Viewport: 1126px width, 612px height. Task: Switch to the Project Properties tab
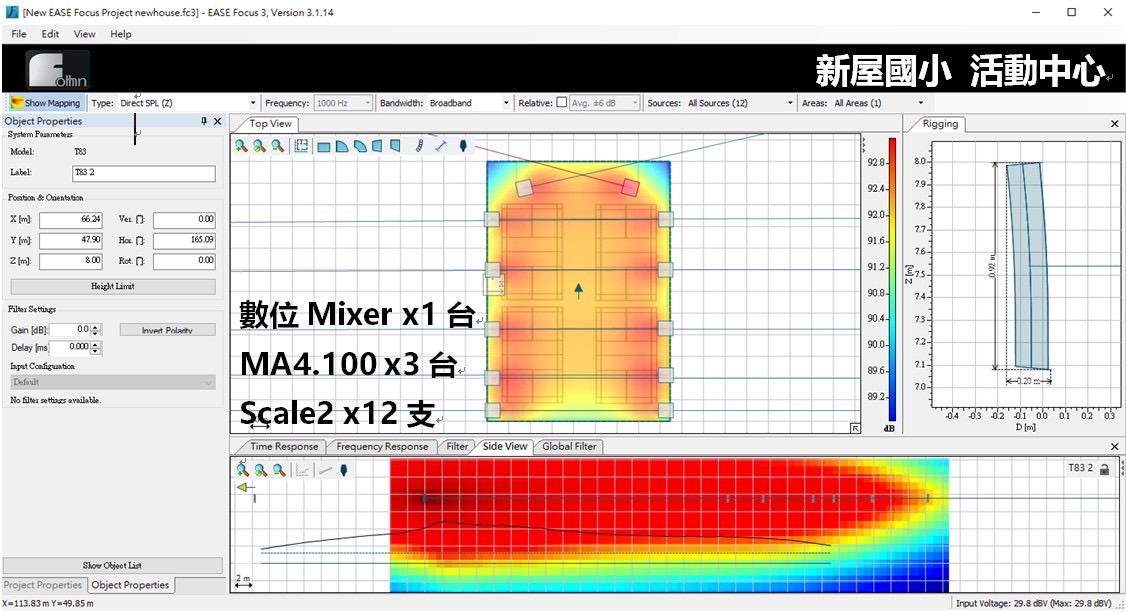click(x=43, y=585)
